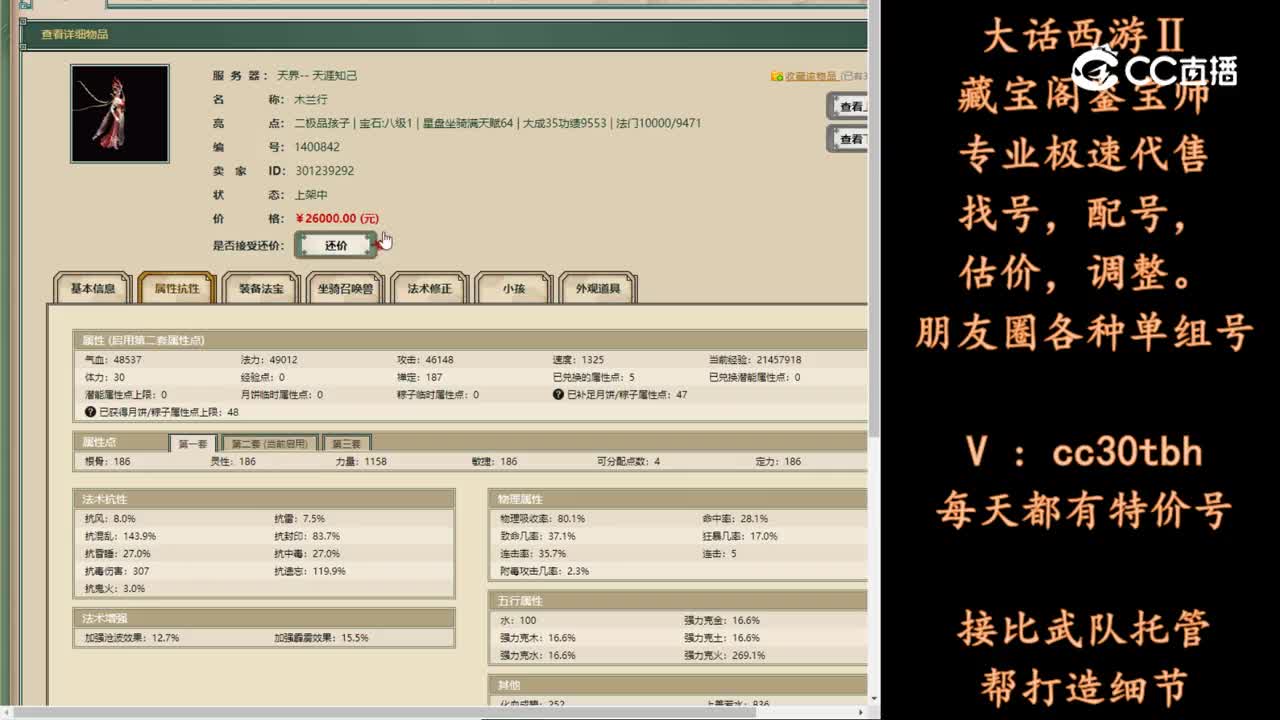Viewport: 1280px width, 720px height.
Task: Click the 收藏该物品 favorite star icon
Action: 776,76
